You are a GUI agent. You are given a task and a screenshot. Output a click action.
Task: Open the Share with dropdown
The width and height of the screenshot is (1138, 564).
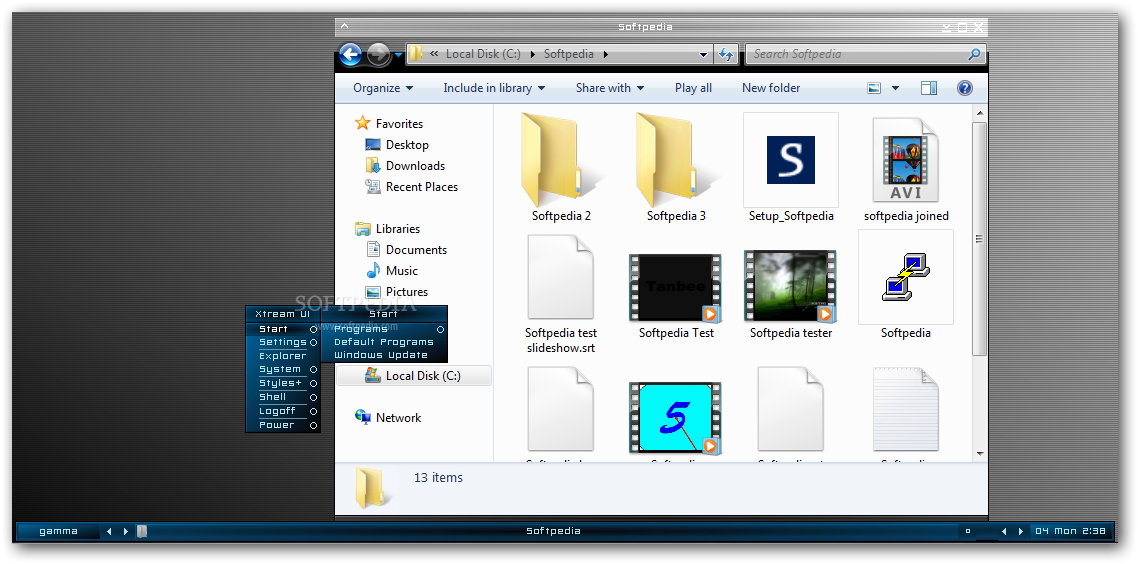(x=610, y=88)
